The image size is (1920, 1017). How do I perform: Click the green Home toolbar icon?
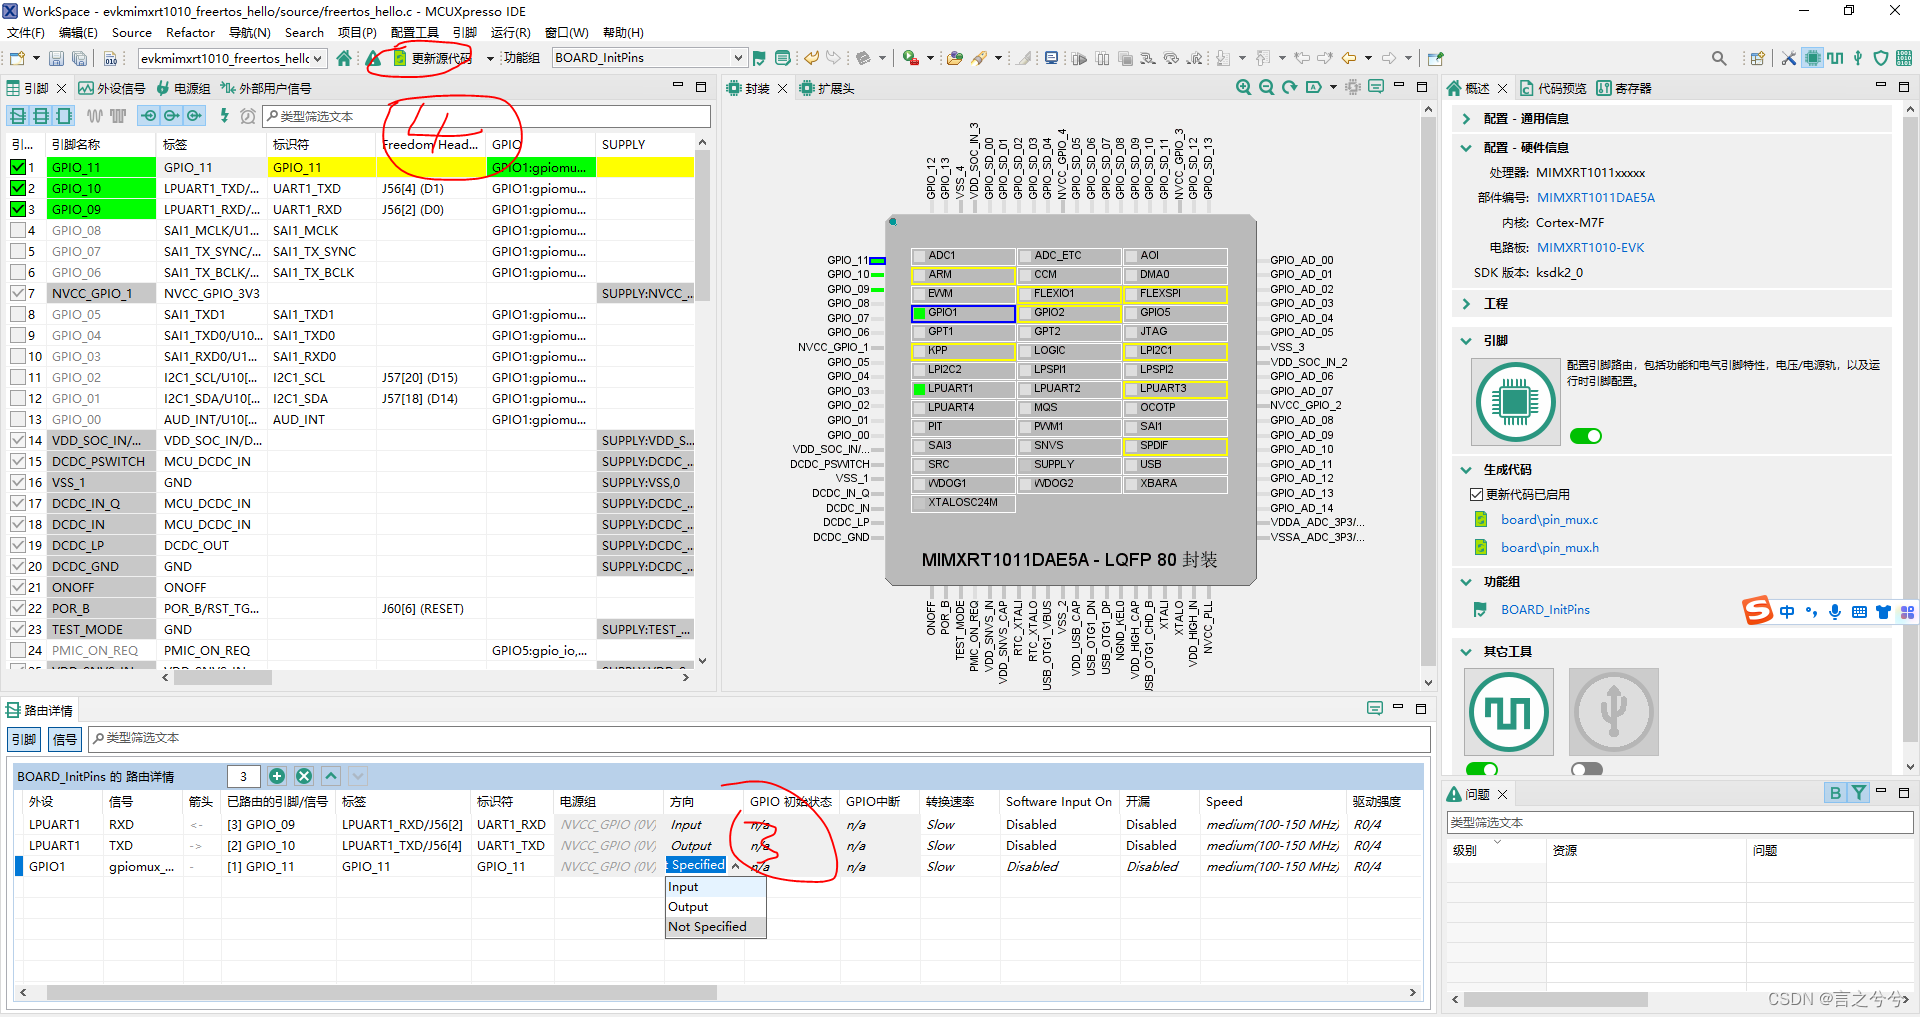(344, 58)
